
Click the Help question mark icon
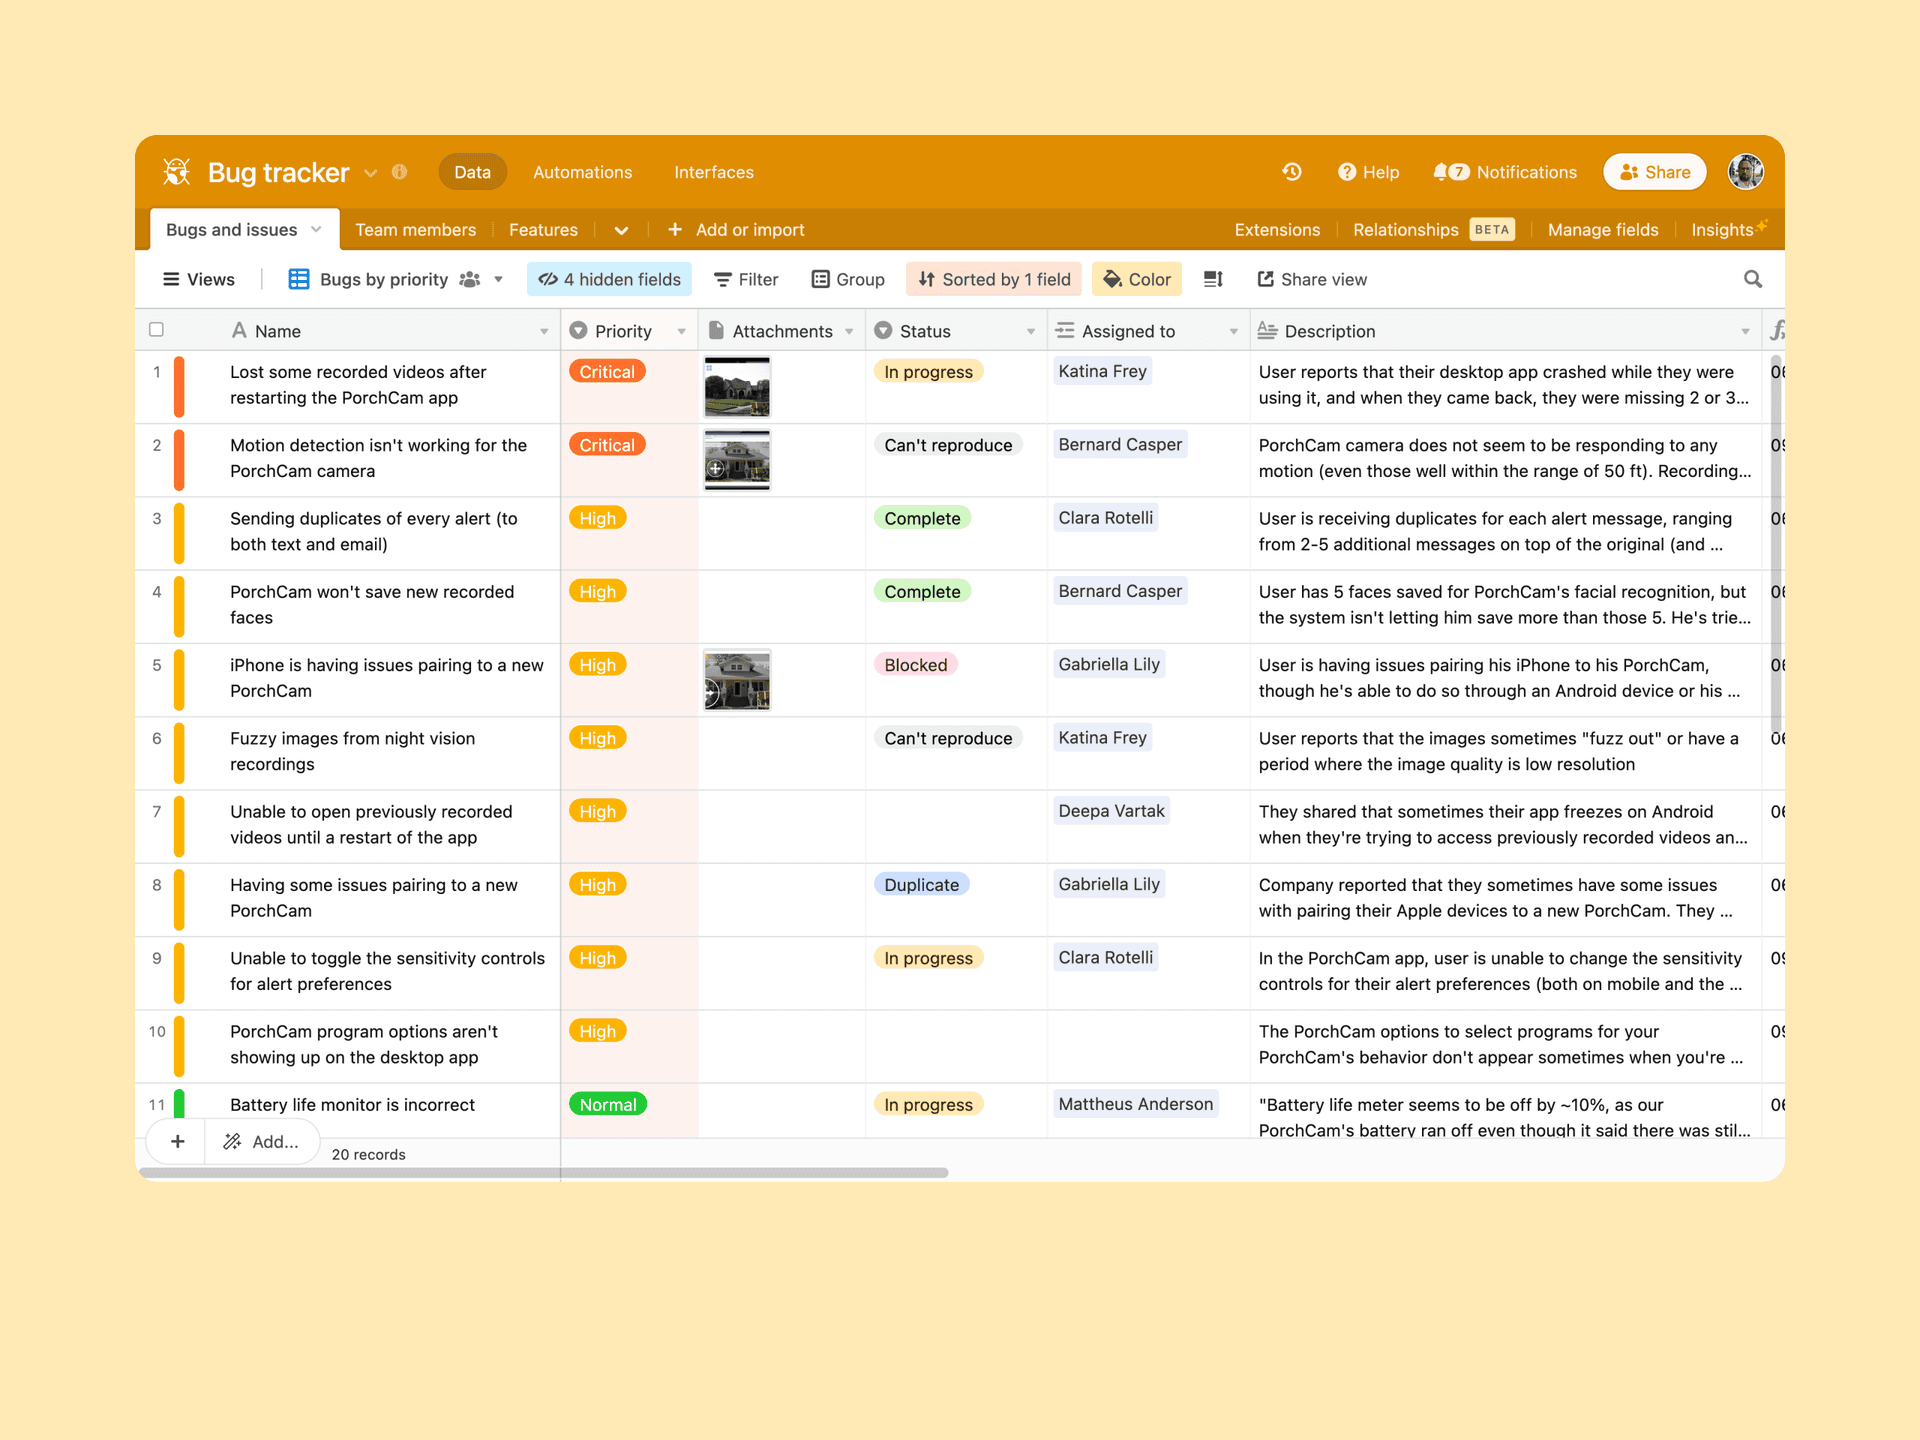point(1346,172)
